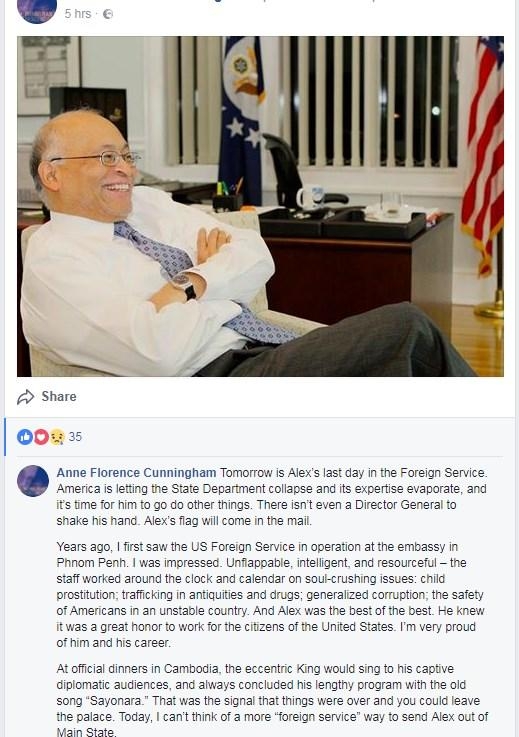Image resolution: width=519 pixels, height=737 pixels.
Task: Click the paragraph starting 'At official dinners'
Action: pyautogui.click(x=272, y=700)
